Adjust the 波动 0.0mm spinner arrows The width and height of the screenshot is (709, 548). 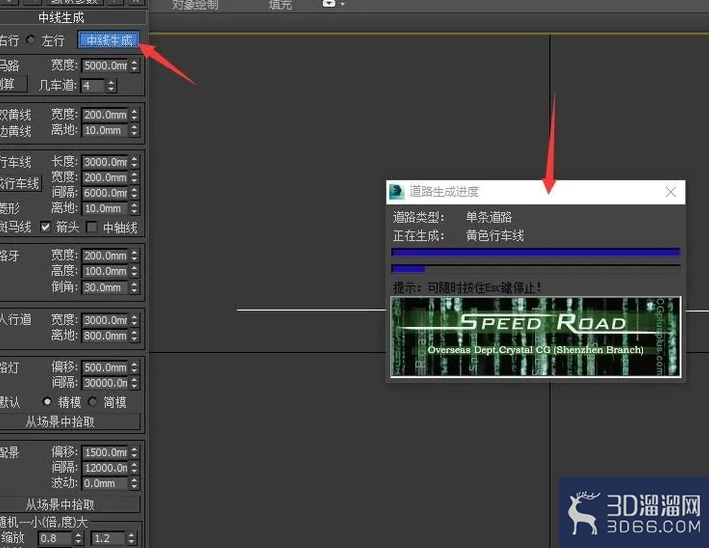[134, 483]
